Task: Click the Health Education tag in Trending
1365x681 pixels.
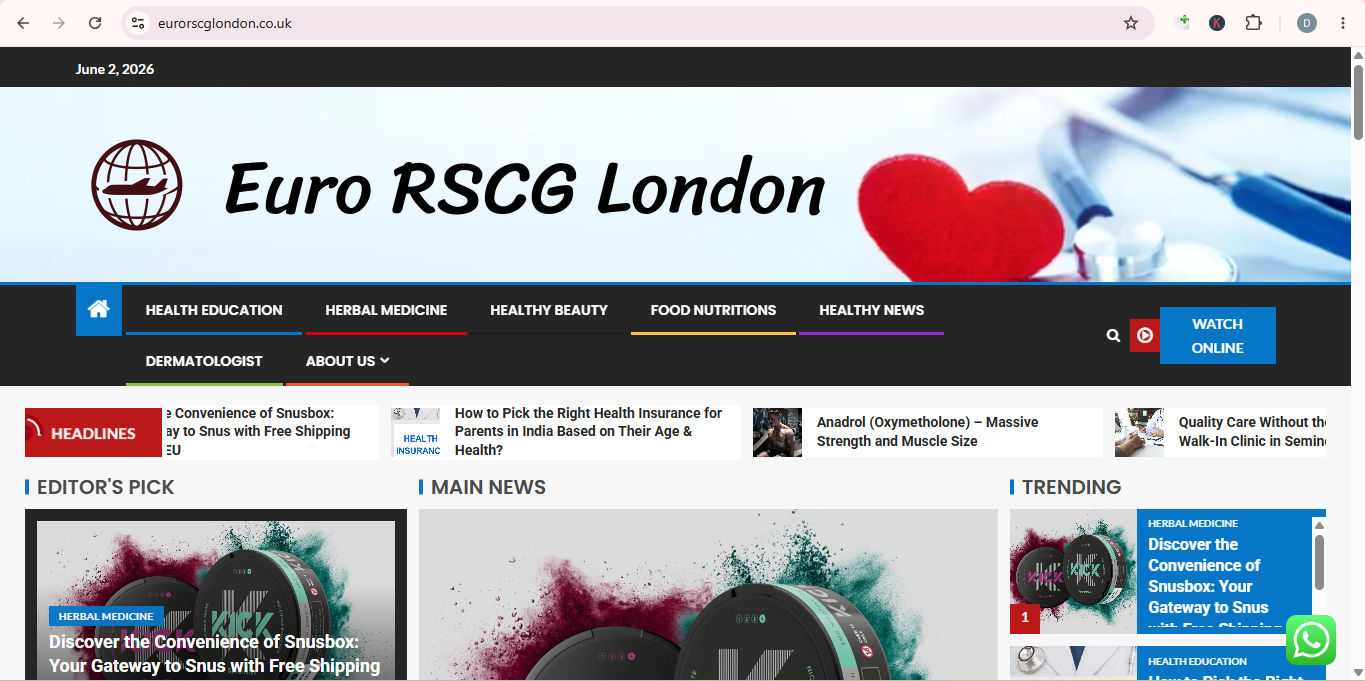Action: tap(1197, 661)
